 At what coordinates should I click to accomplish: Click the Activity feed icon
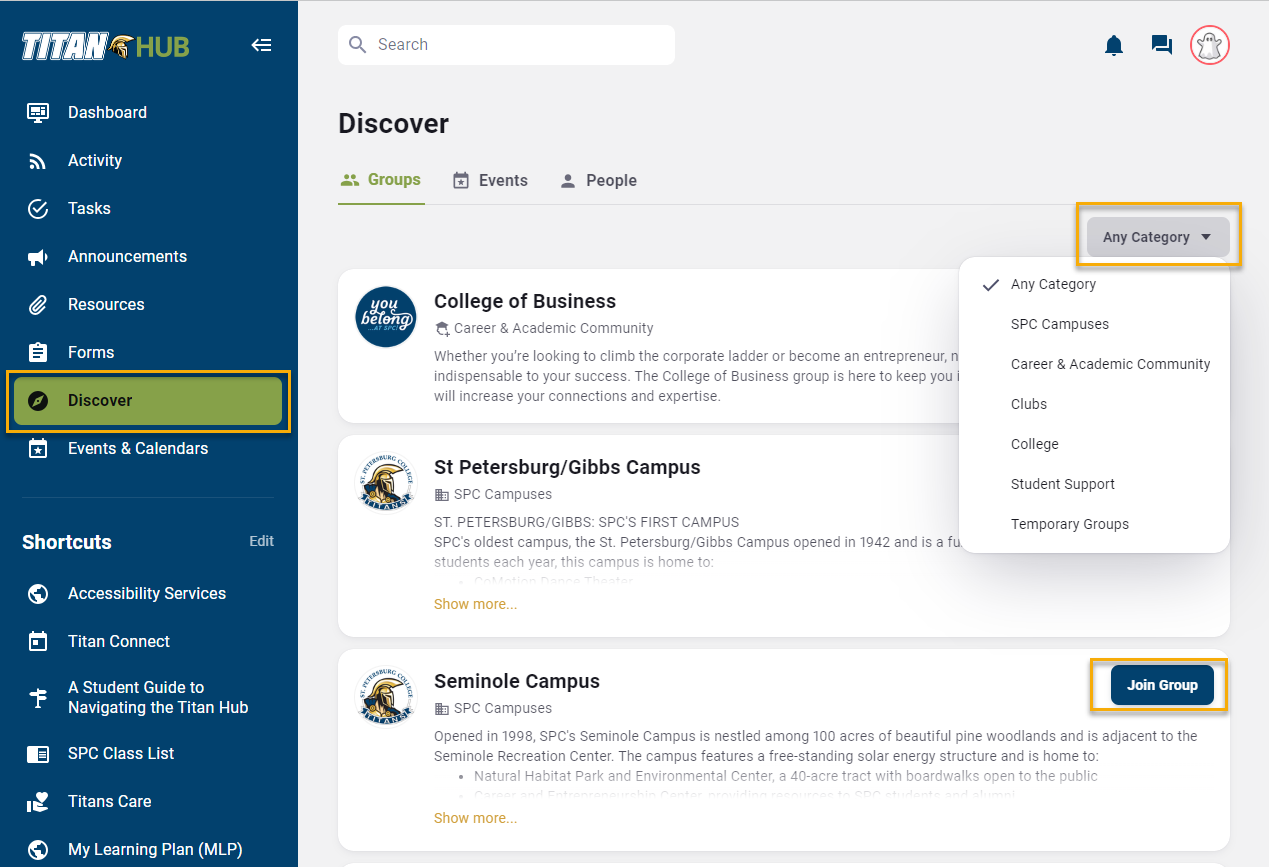pyautogui.click(x=38, y=160)
